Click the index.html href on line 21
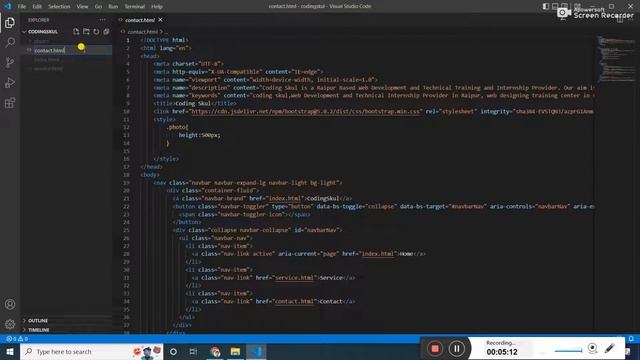Image resolution: width=640 pixels, height=360 pixels. click(x=285, y=198)
